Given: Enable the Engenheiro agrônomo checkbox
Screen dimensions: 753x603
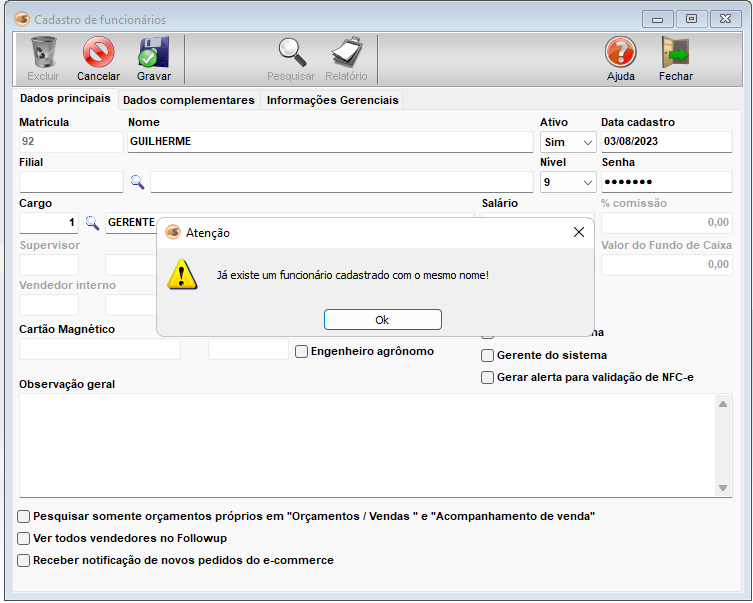Looking at the screenshot, I should coord(302,351).
